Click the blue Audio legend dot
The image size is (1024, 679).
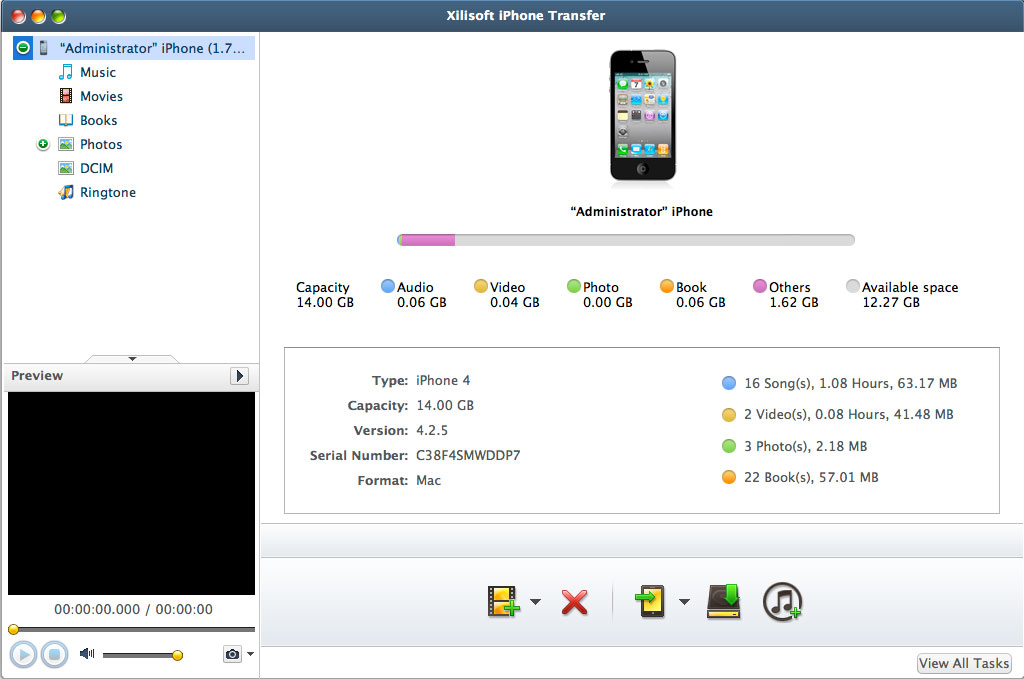pyautogui.click(x=388, y=286)
